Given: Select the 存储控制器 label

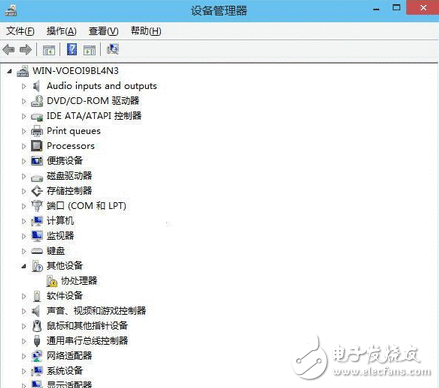Looking at the screenshot, I should (69, 191).
